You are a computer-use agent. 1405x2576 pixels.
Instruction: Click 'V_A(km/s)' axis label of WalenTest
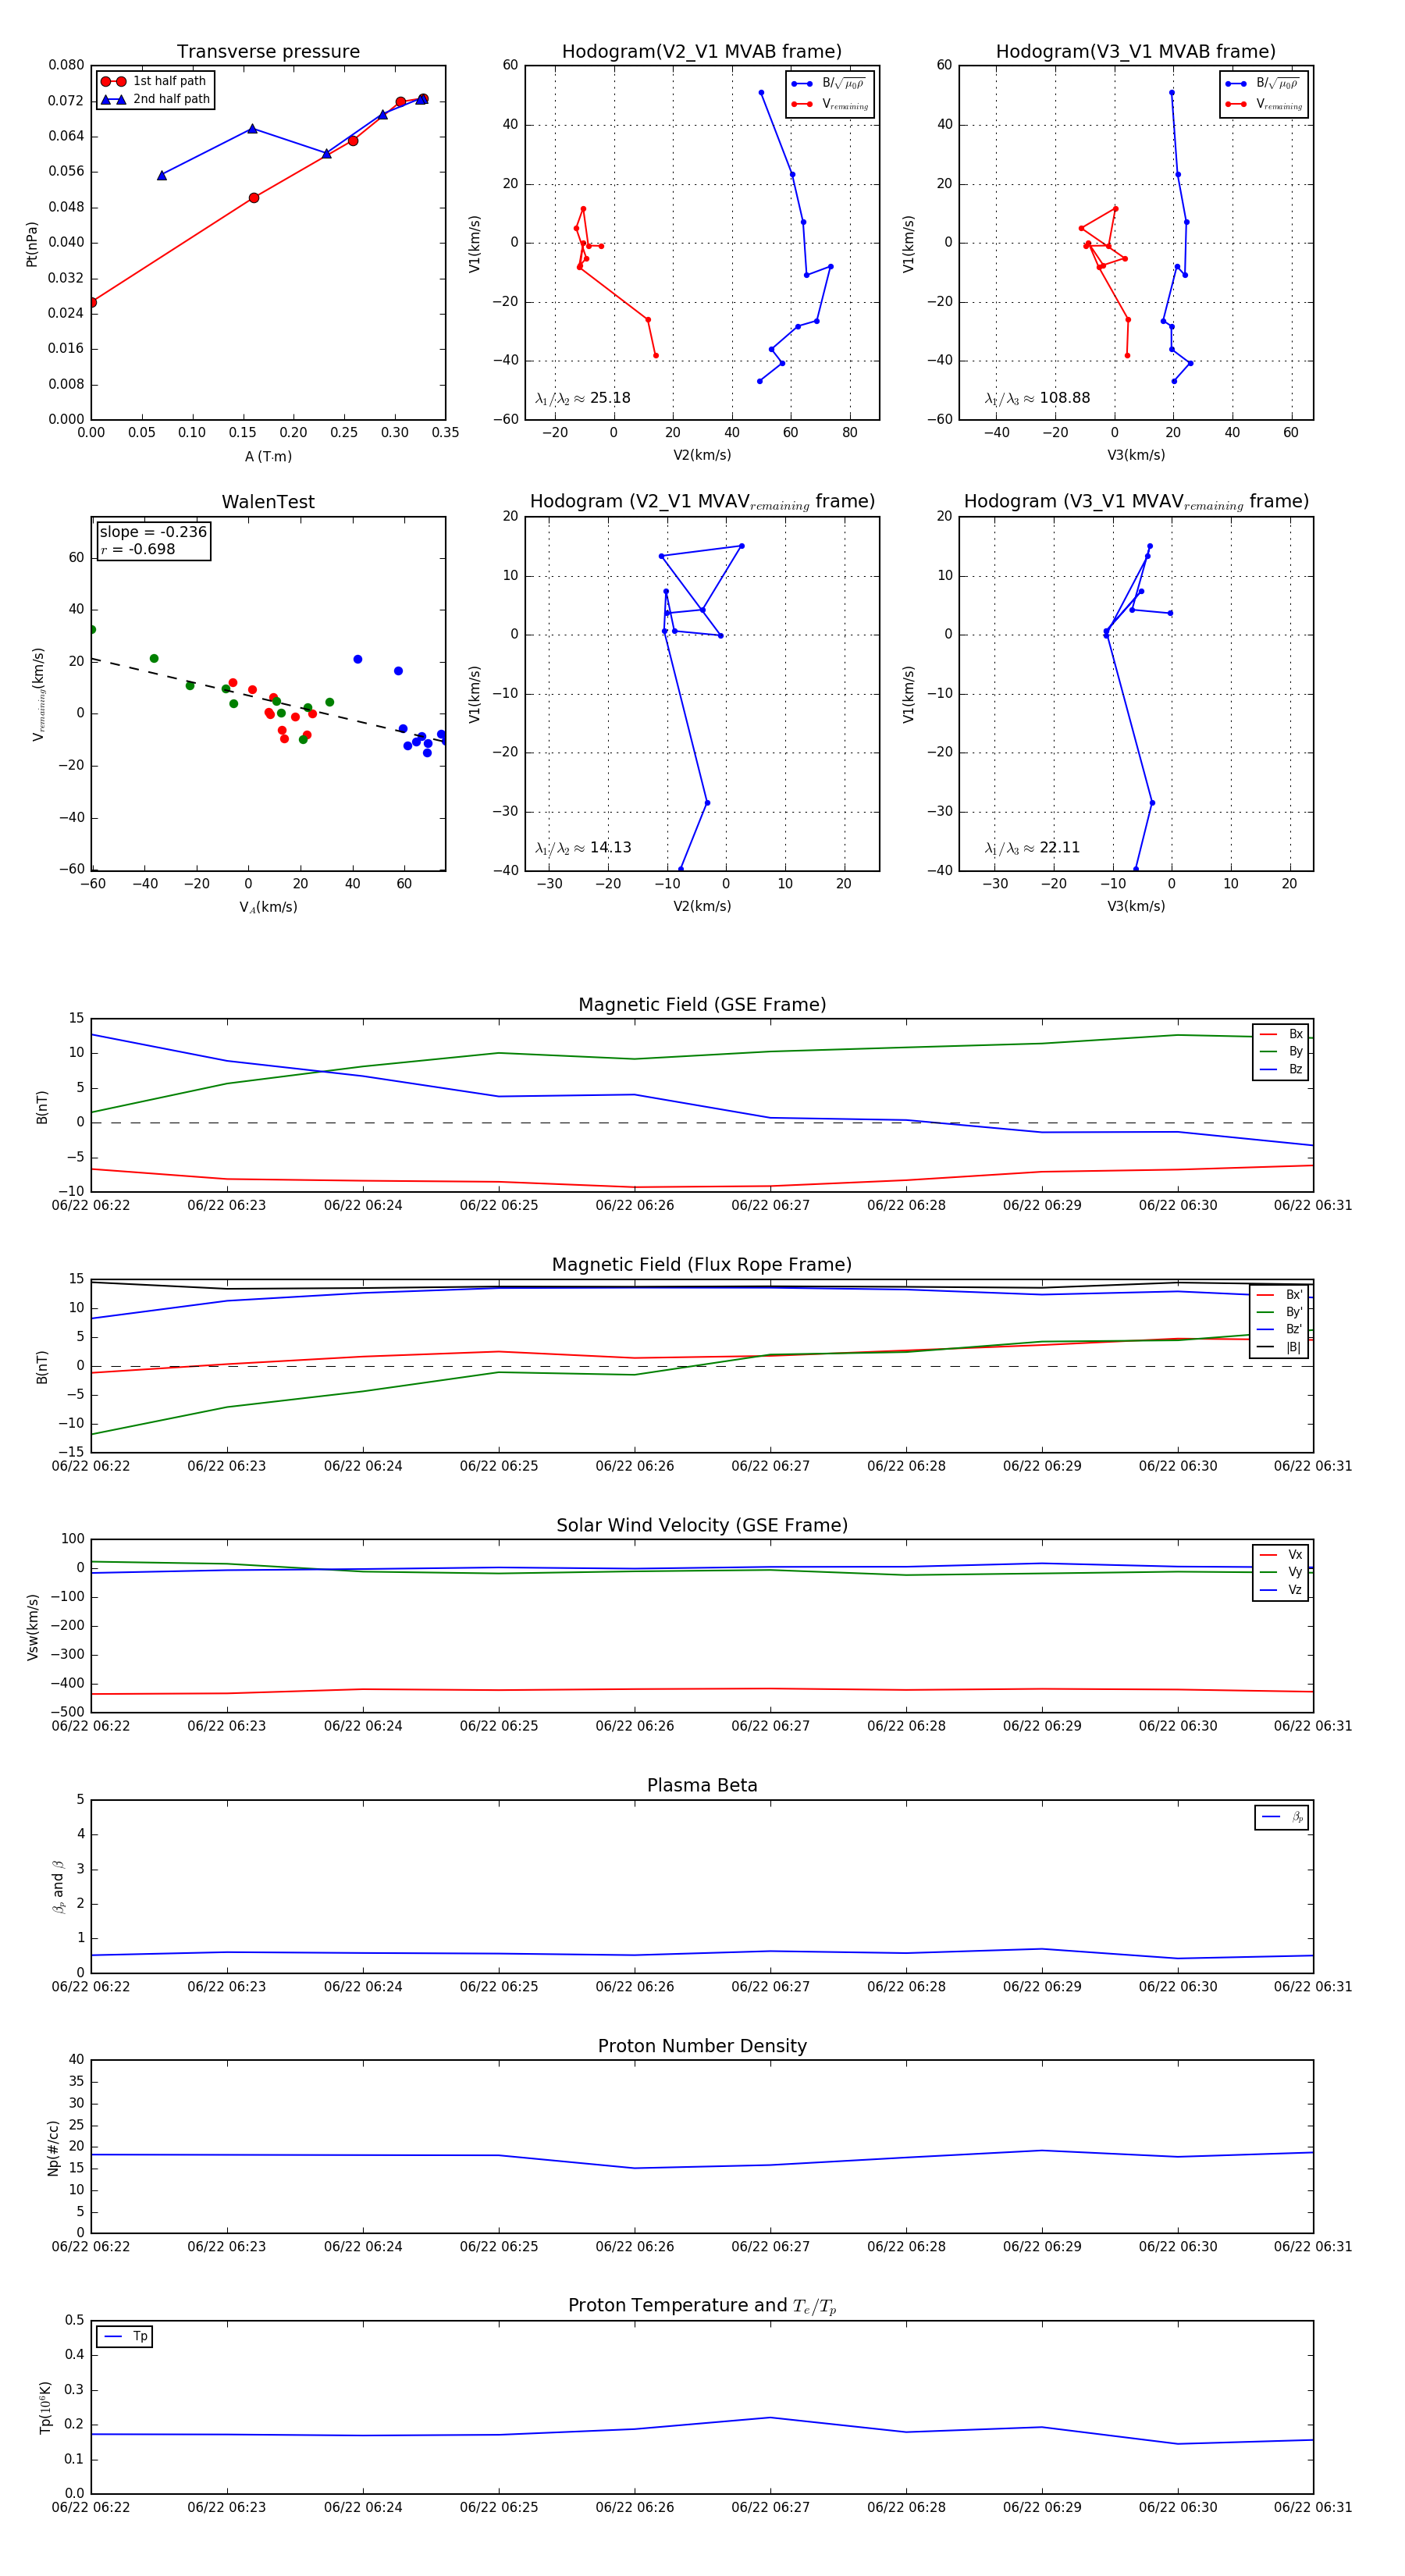point(268,907)
